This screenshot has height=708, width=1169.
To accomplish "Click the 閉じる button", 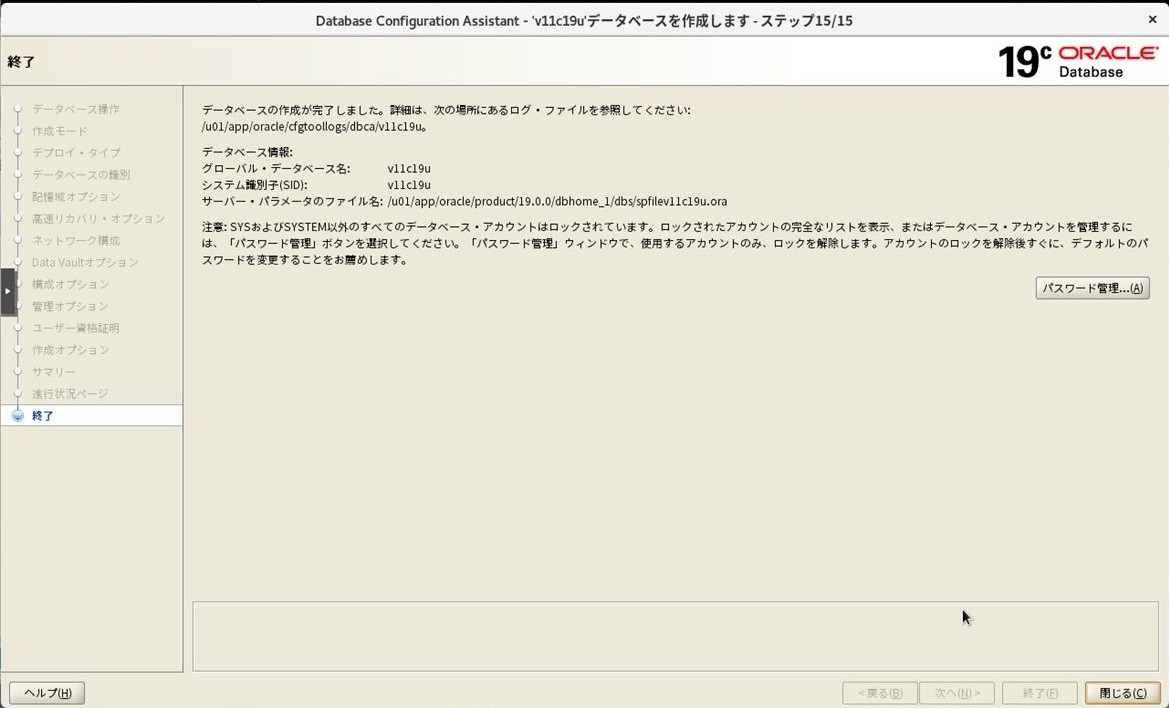I will click(1122, 693).
